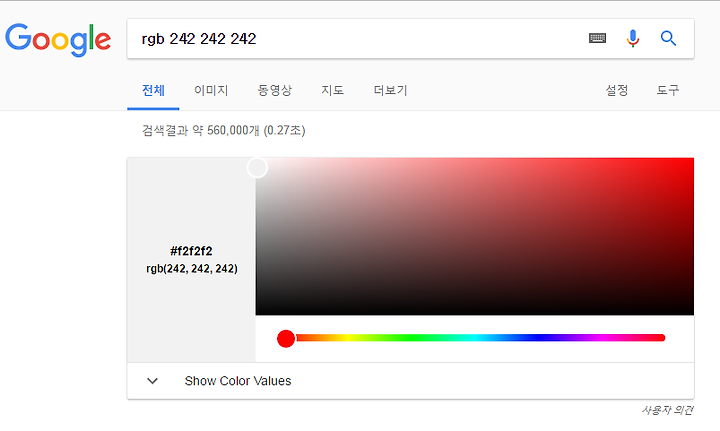Click inside the red saturation gradient area
Screen dimensions: 720x431
[475, 236]
